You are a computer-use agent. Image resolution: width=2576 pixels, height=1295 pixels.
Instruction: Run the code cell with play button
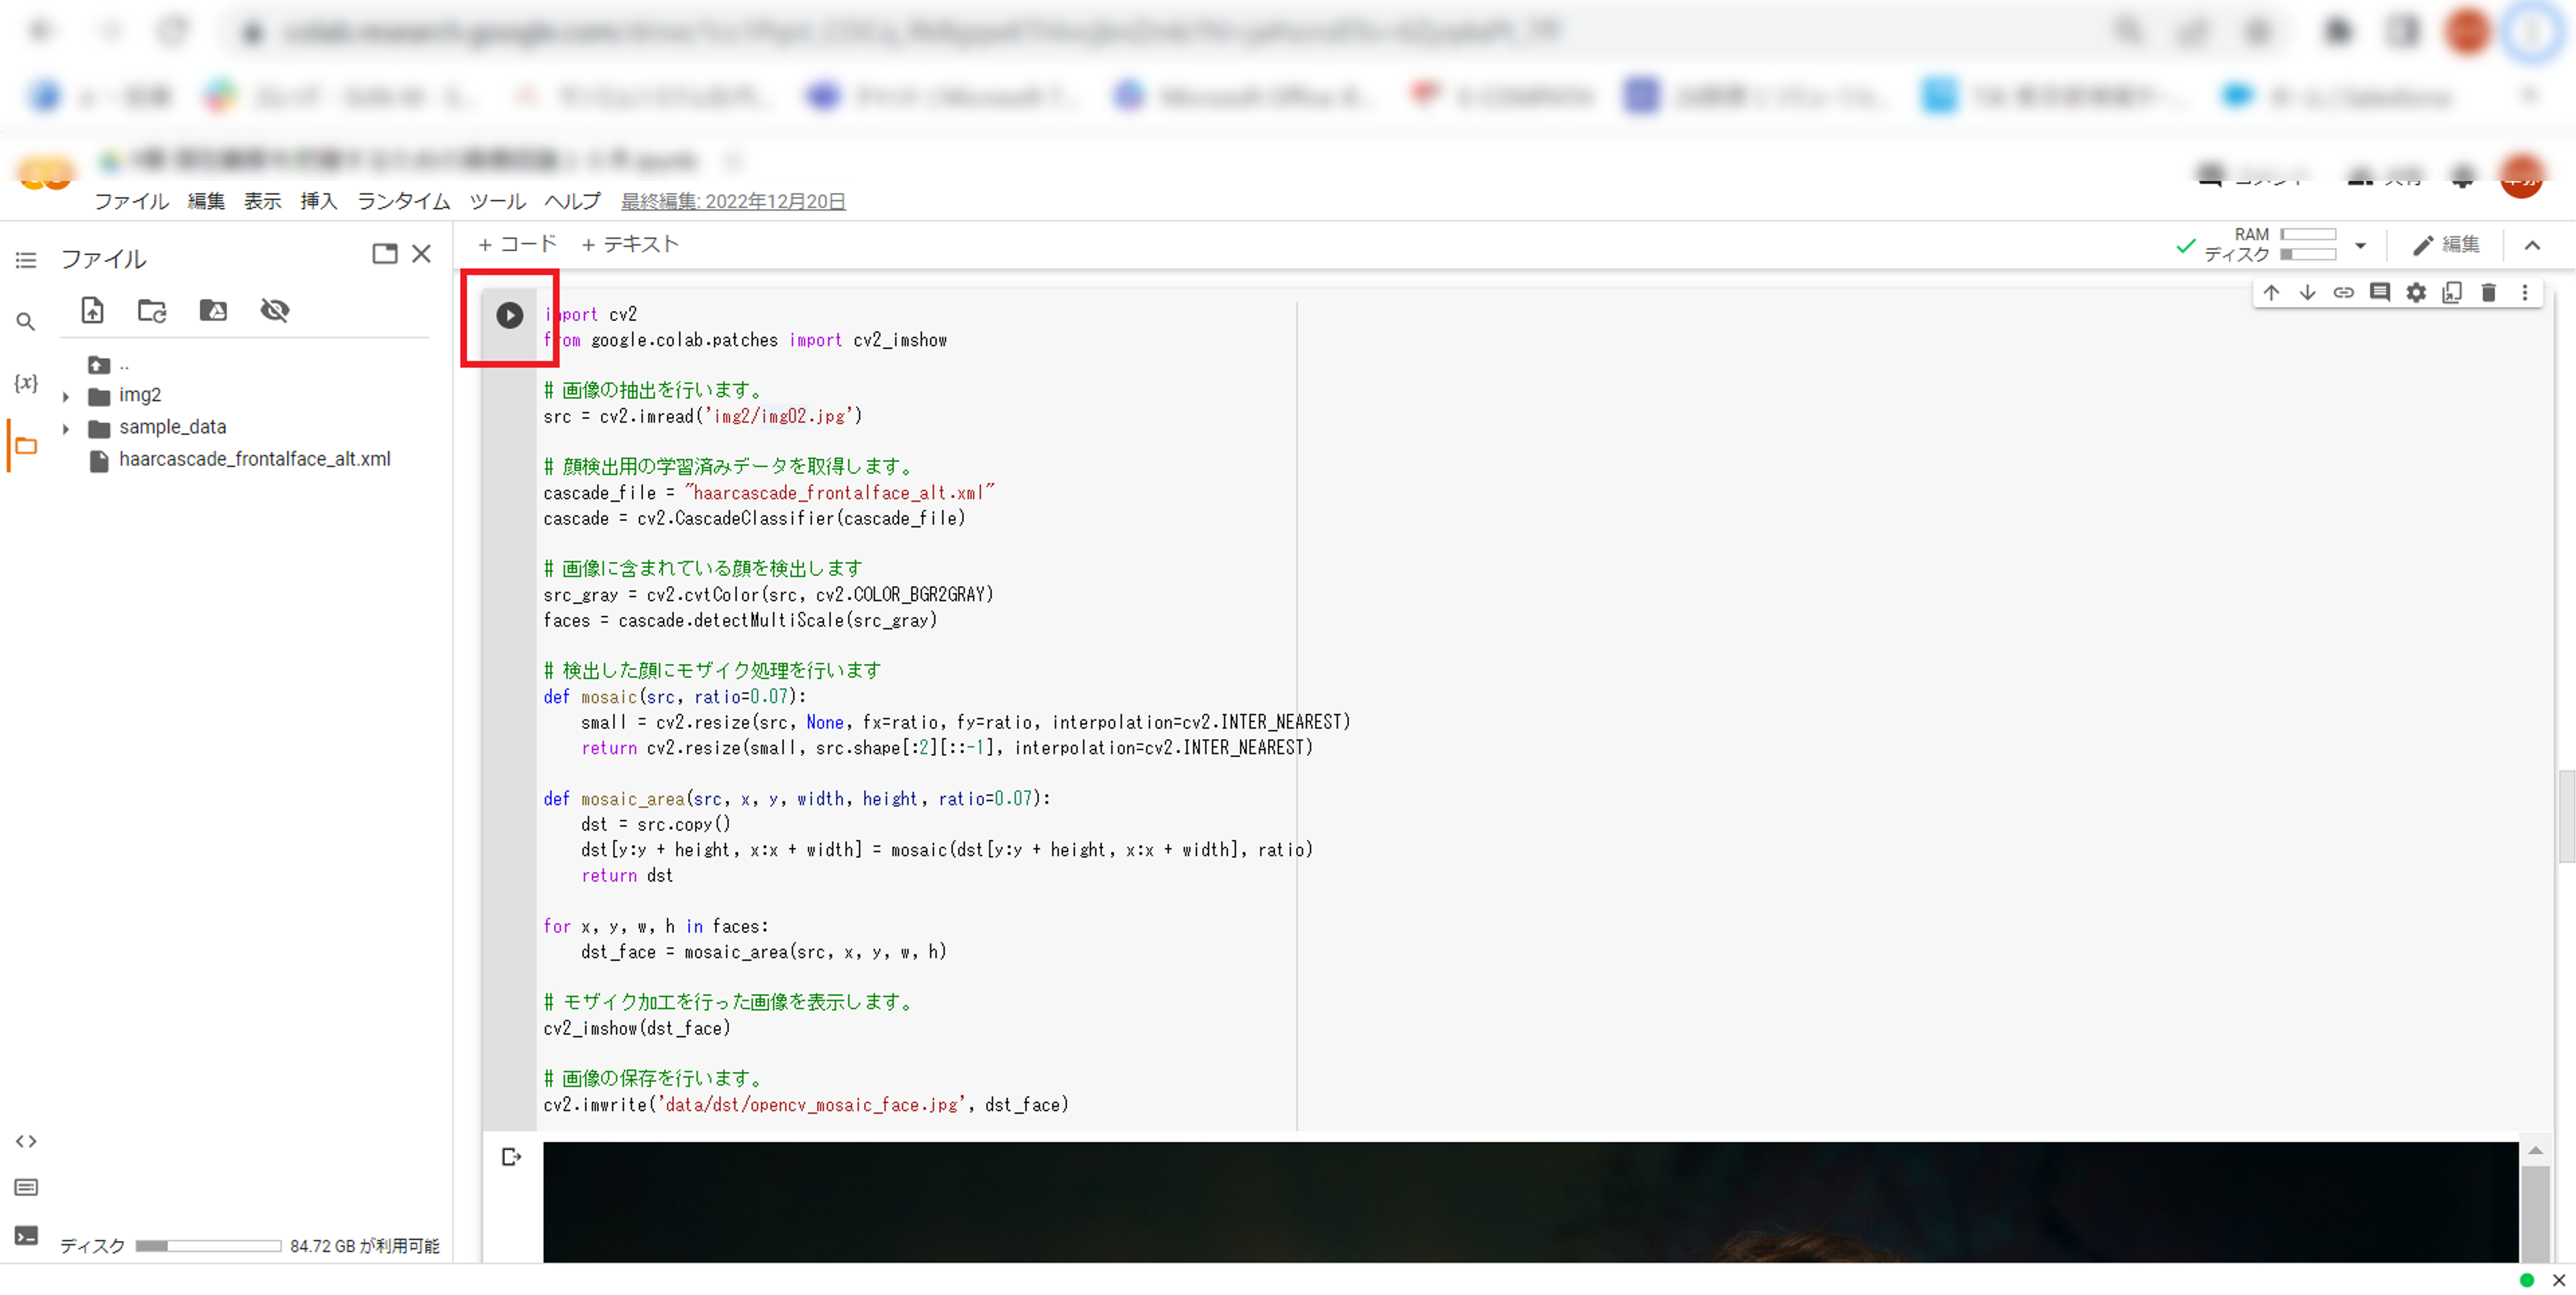point(509,315)
